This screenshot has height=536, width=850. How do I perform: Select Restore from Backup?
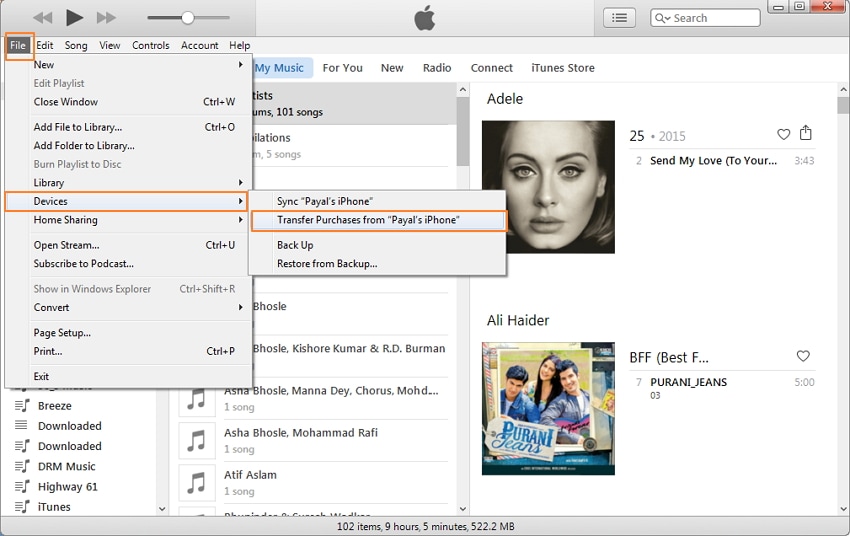(x=378, y=263)
